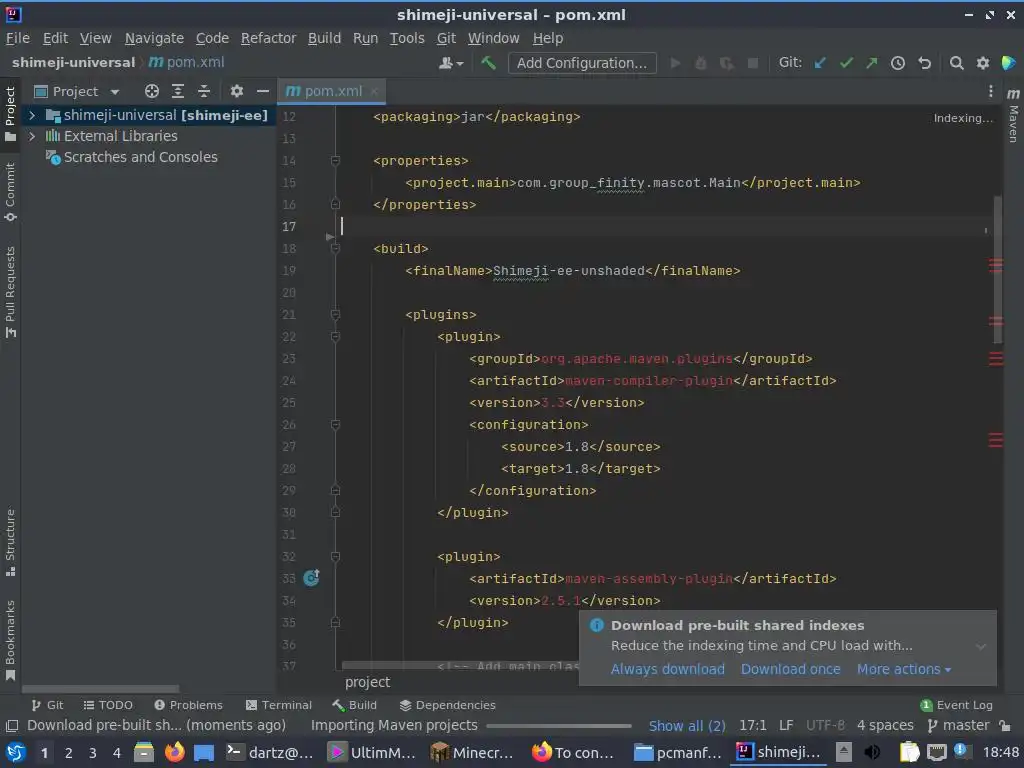Open Git history clock icon
Image resolution: width=1024 pixels, height=768 pixels.
click(x=898, y=63)
